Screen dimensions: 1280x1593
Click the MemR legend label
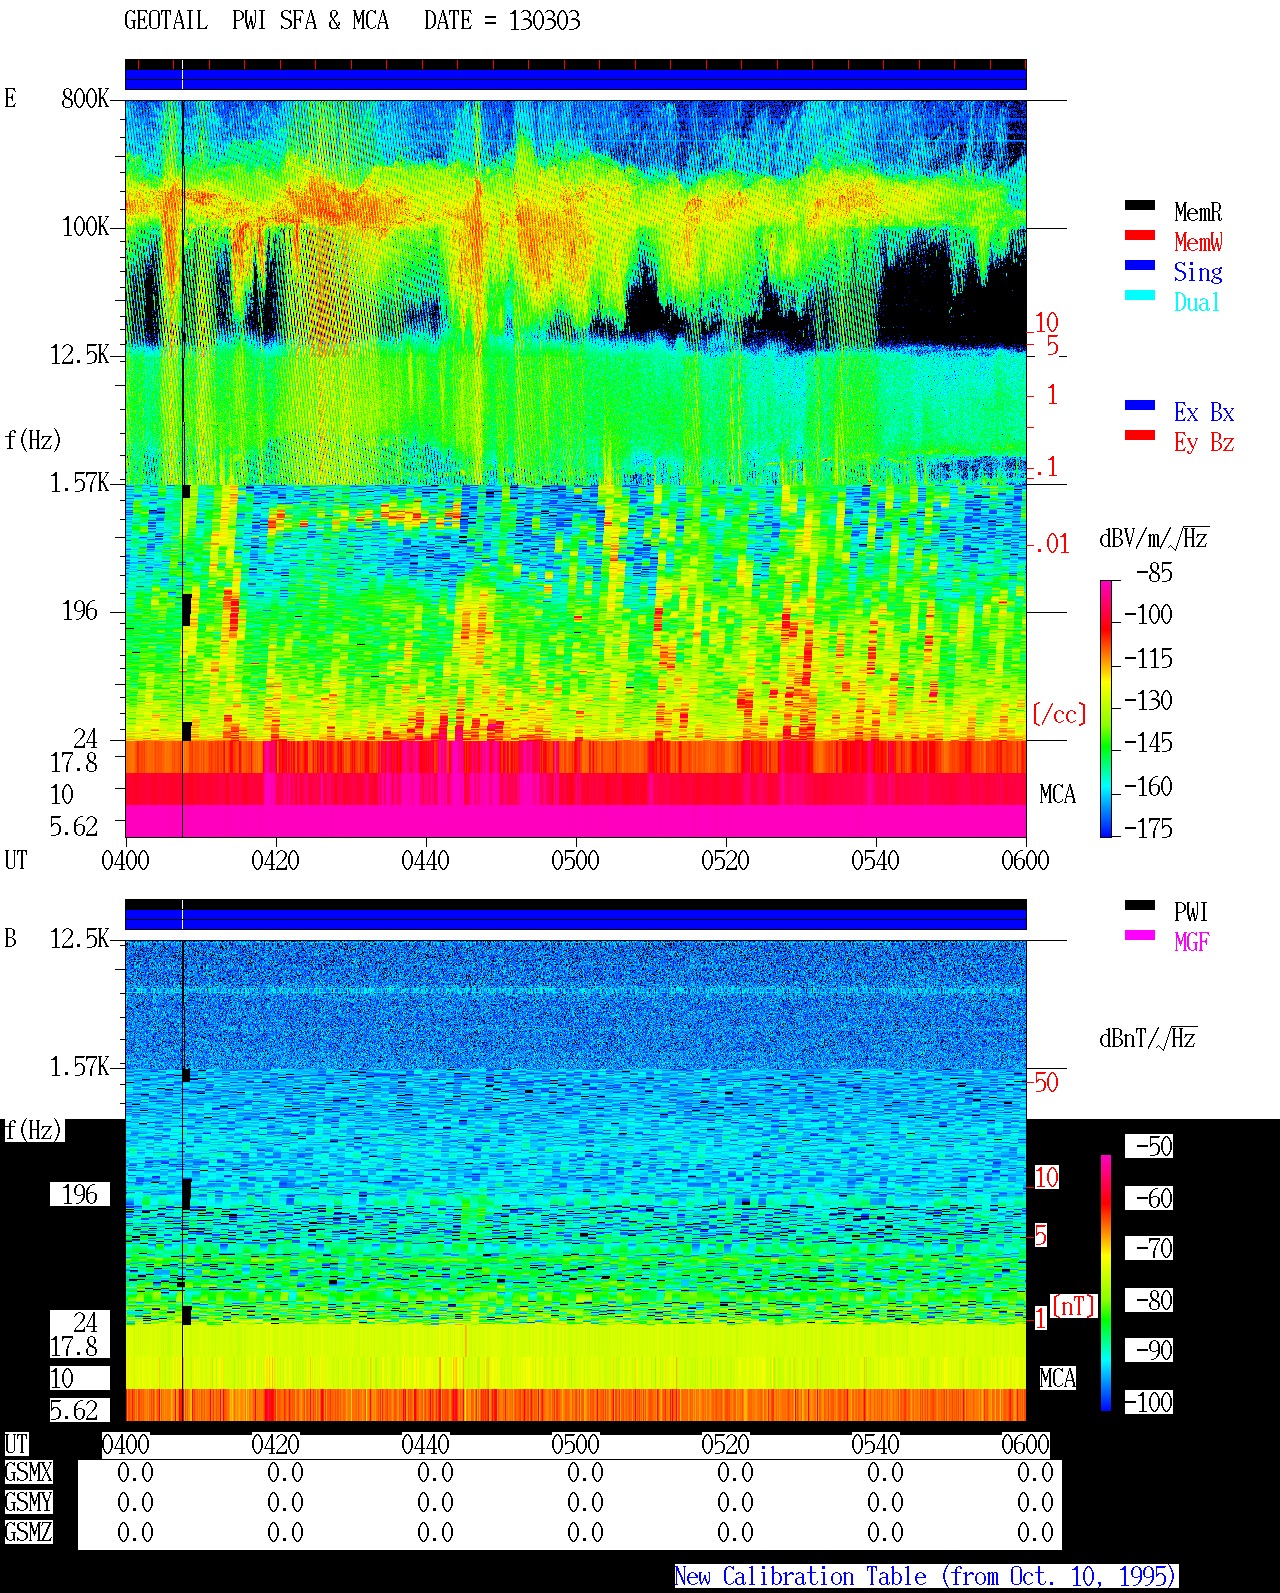coord(1198,212)
